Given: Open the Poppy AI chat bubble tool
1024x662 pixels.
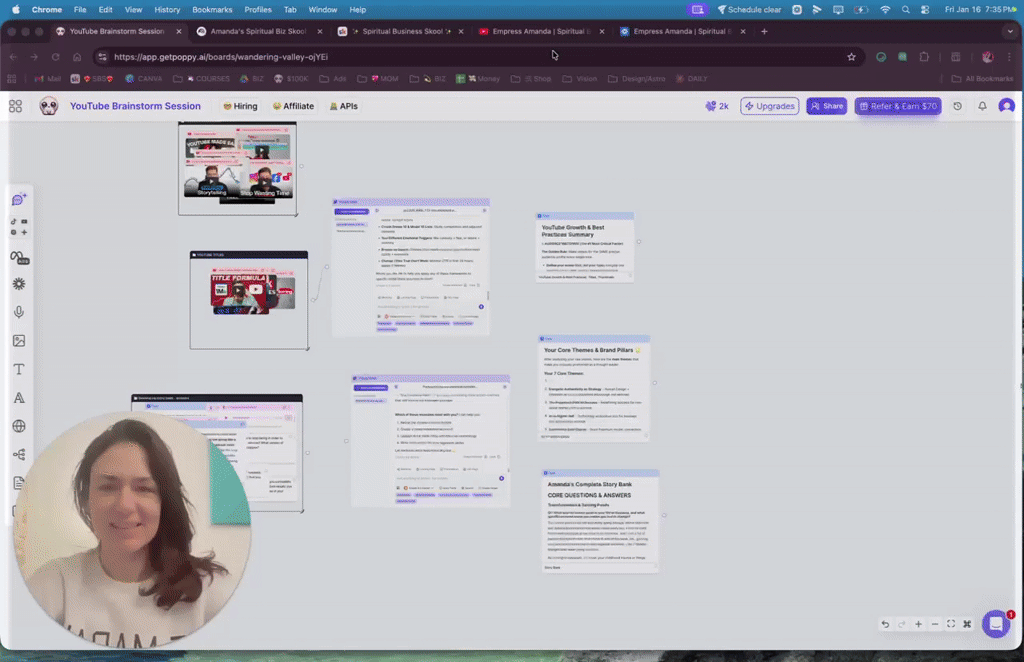Looking at the screenshot, I should 18,200.
